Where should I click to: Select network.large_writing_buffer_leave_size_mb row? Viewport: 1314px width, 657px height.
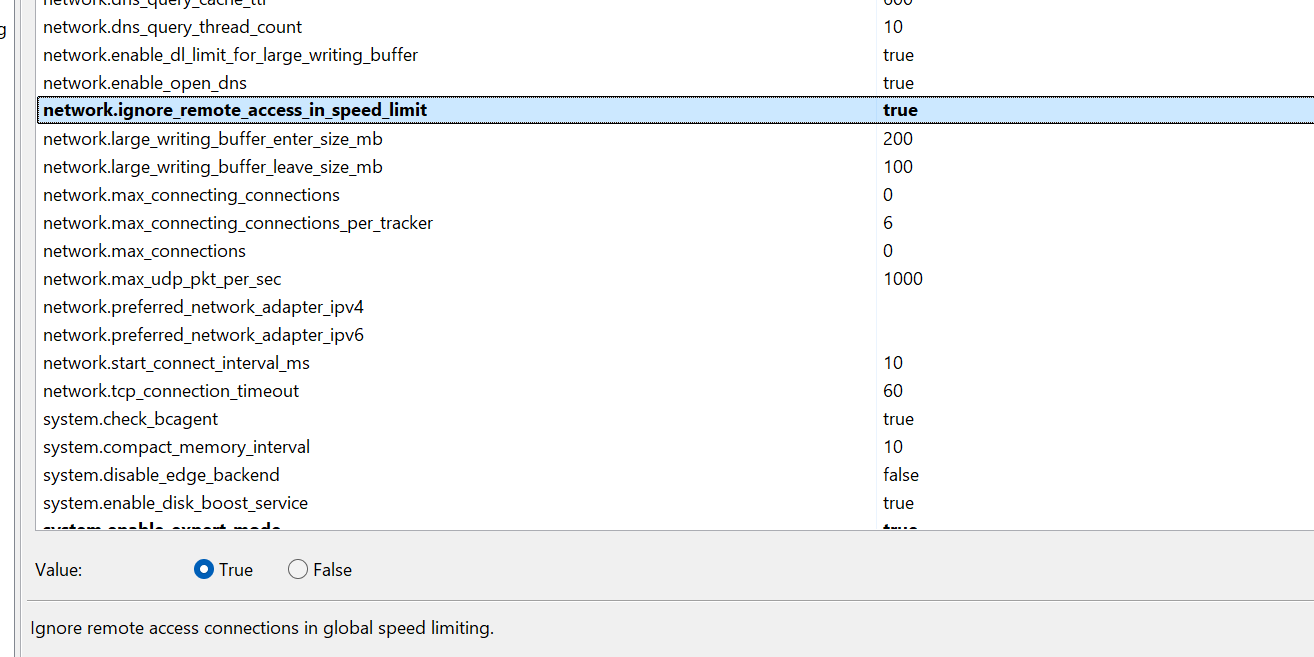tap(675, 167)
